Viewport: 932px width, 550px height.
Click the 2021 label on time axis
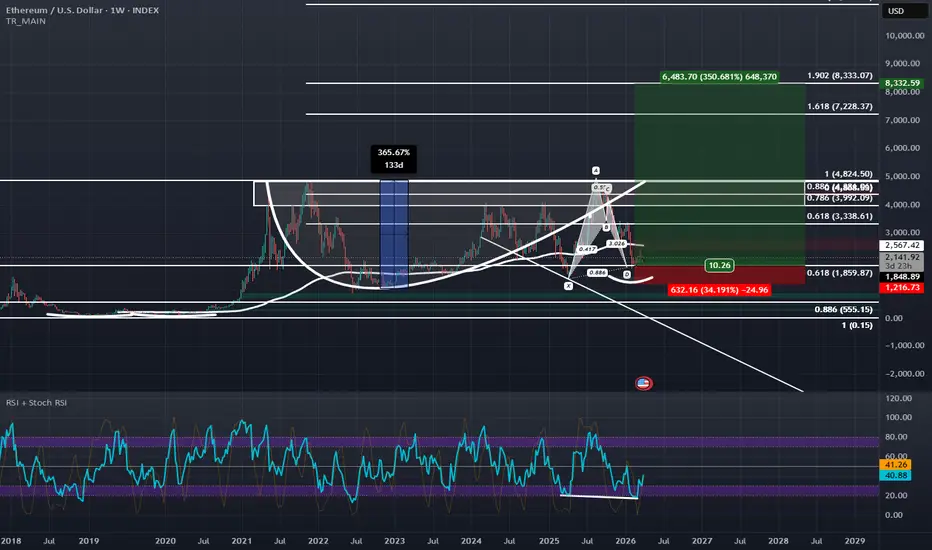click(x=241, y=541)
